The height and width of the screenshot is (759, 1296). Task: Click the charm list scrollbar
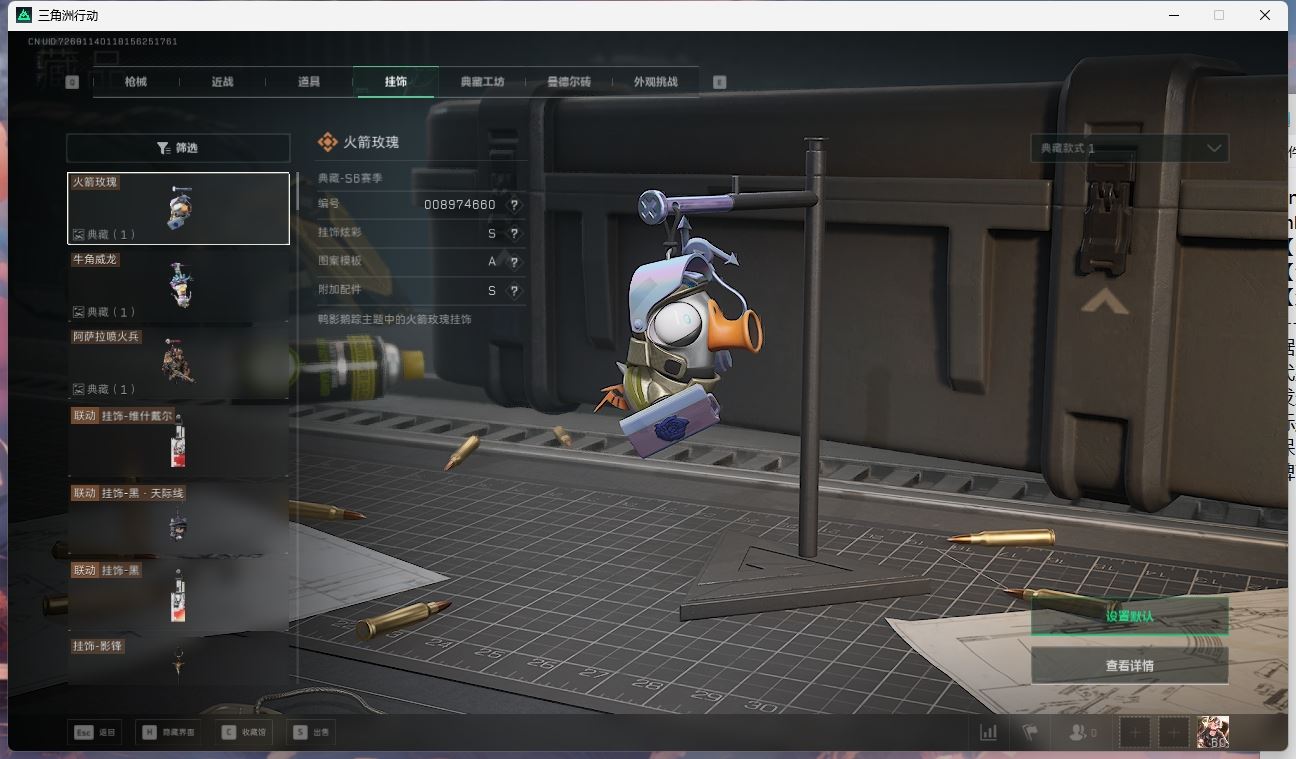[296, 191]
